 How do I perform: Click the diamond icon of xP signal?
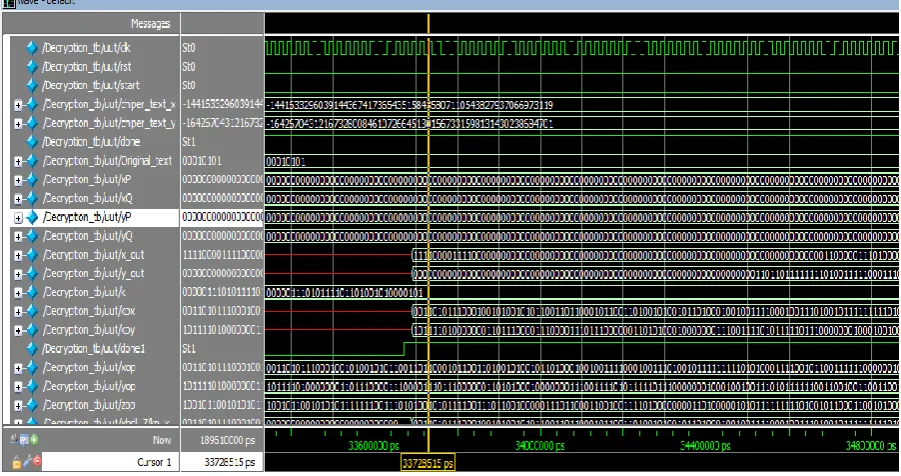coord(32,180)
